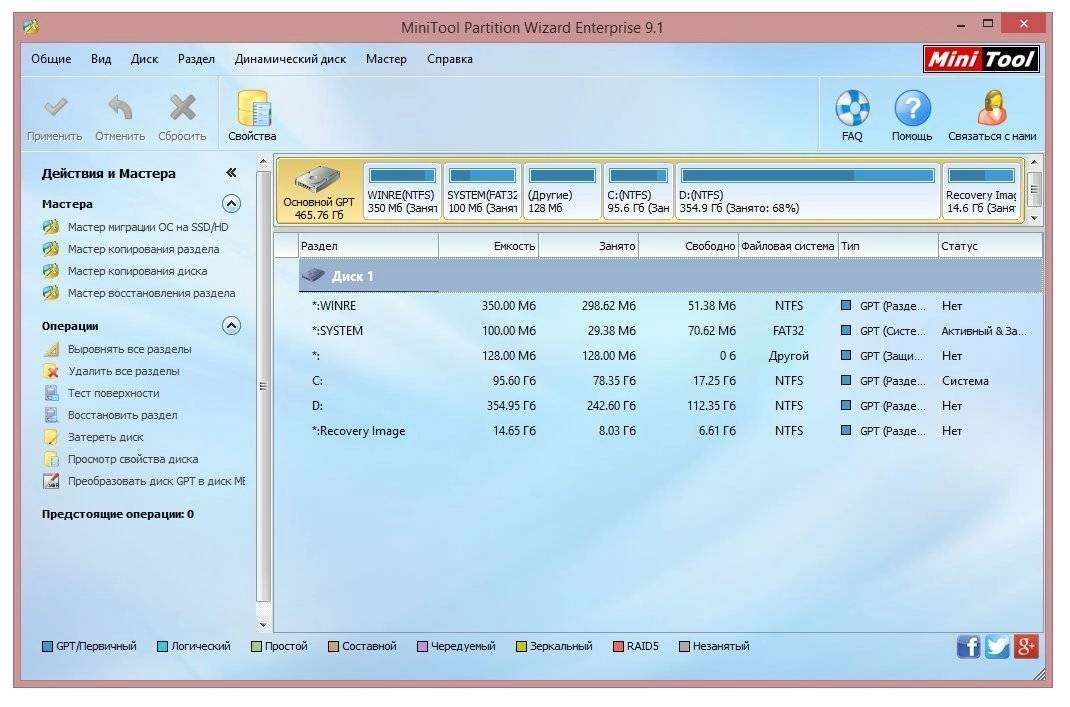Click the RAID5 legend color swatch
The width and height of the screenshot is (1070, 707).
click(618, 646)
